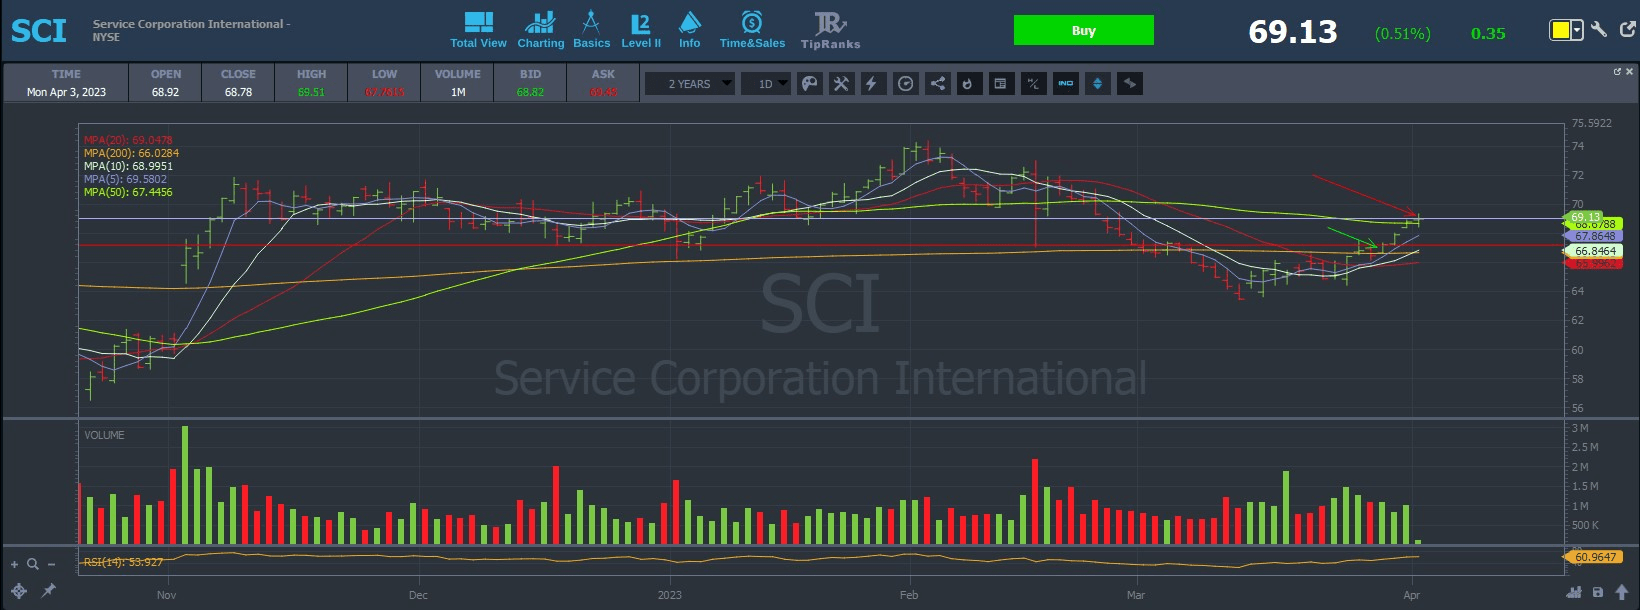Click the SCI ticker symbol field
Image resolution: width=1640 pixels, height=610 pixels.
tap(39, 31)
